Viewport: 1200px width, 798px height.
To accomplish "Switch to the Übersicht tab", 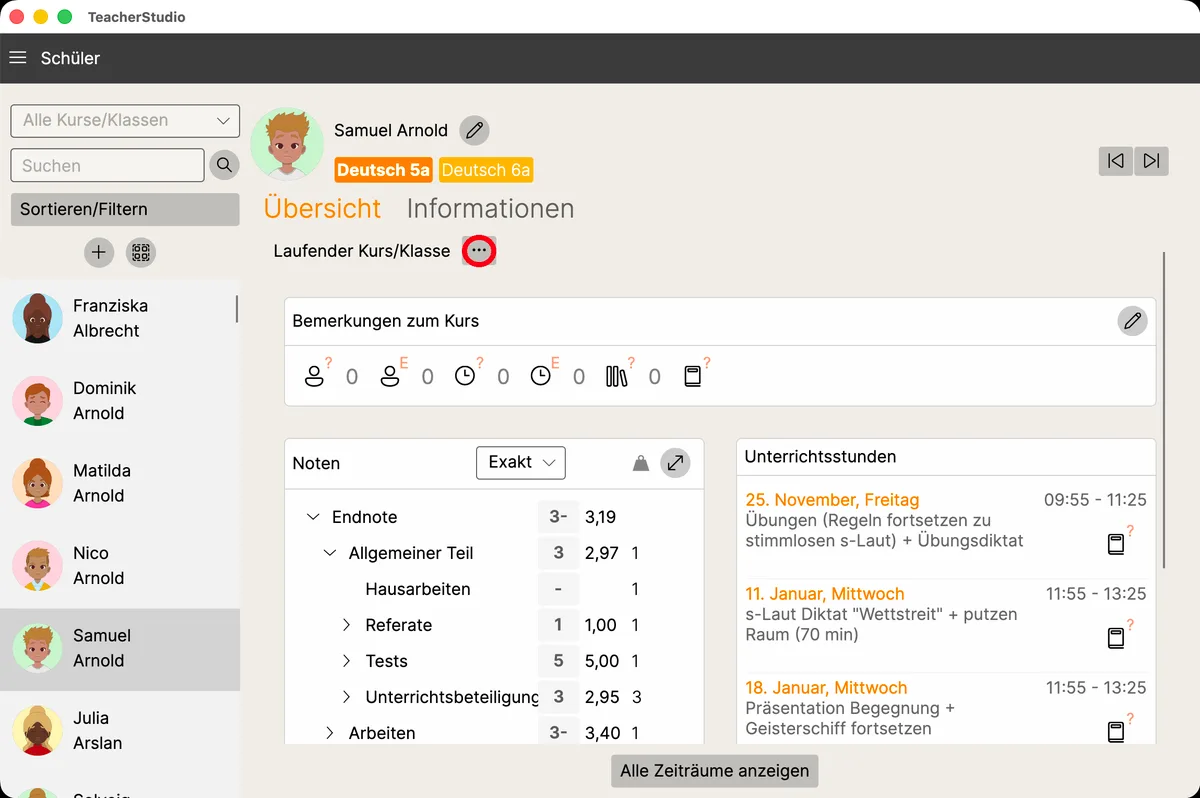I will pyautogui.click(x=322, y=208).
